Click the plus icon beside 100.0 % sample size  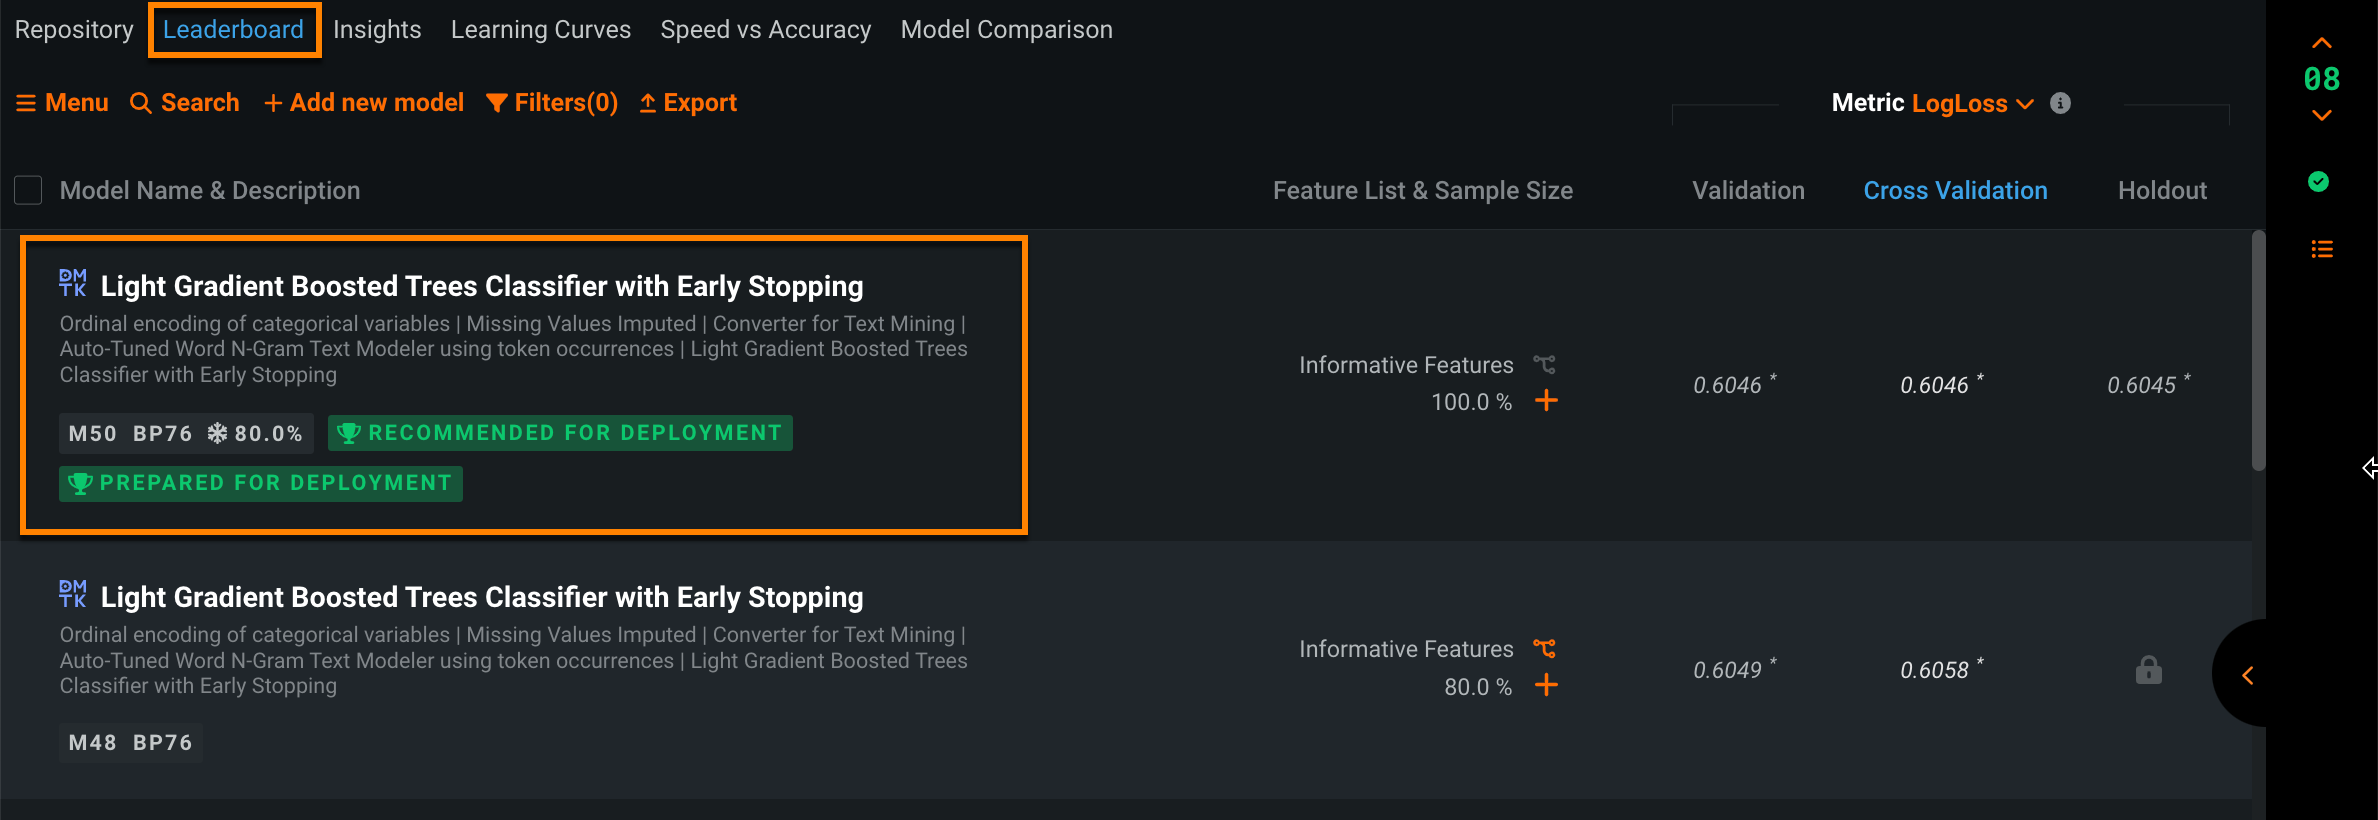[1546, 401]
